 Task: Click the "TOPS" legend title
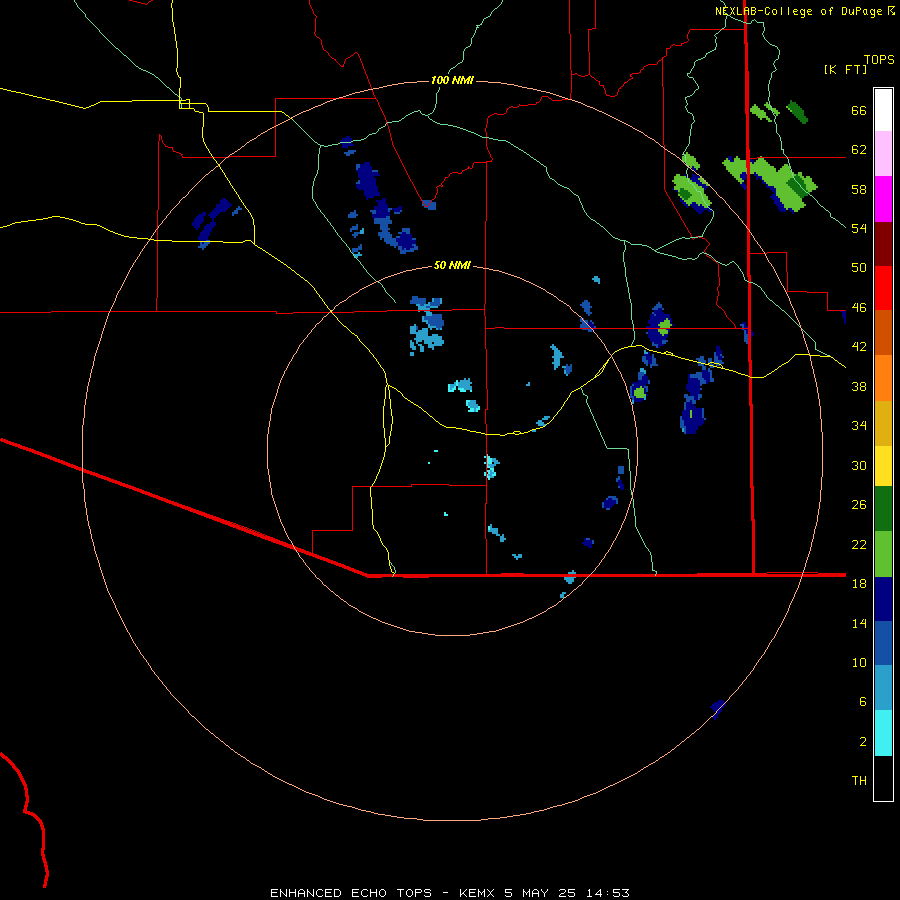click(x=879, y=60)
